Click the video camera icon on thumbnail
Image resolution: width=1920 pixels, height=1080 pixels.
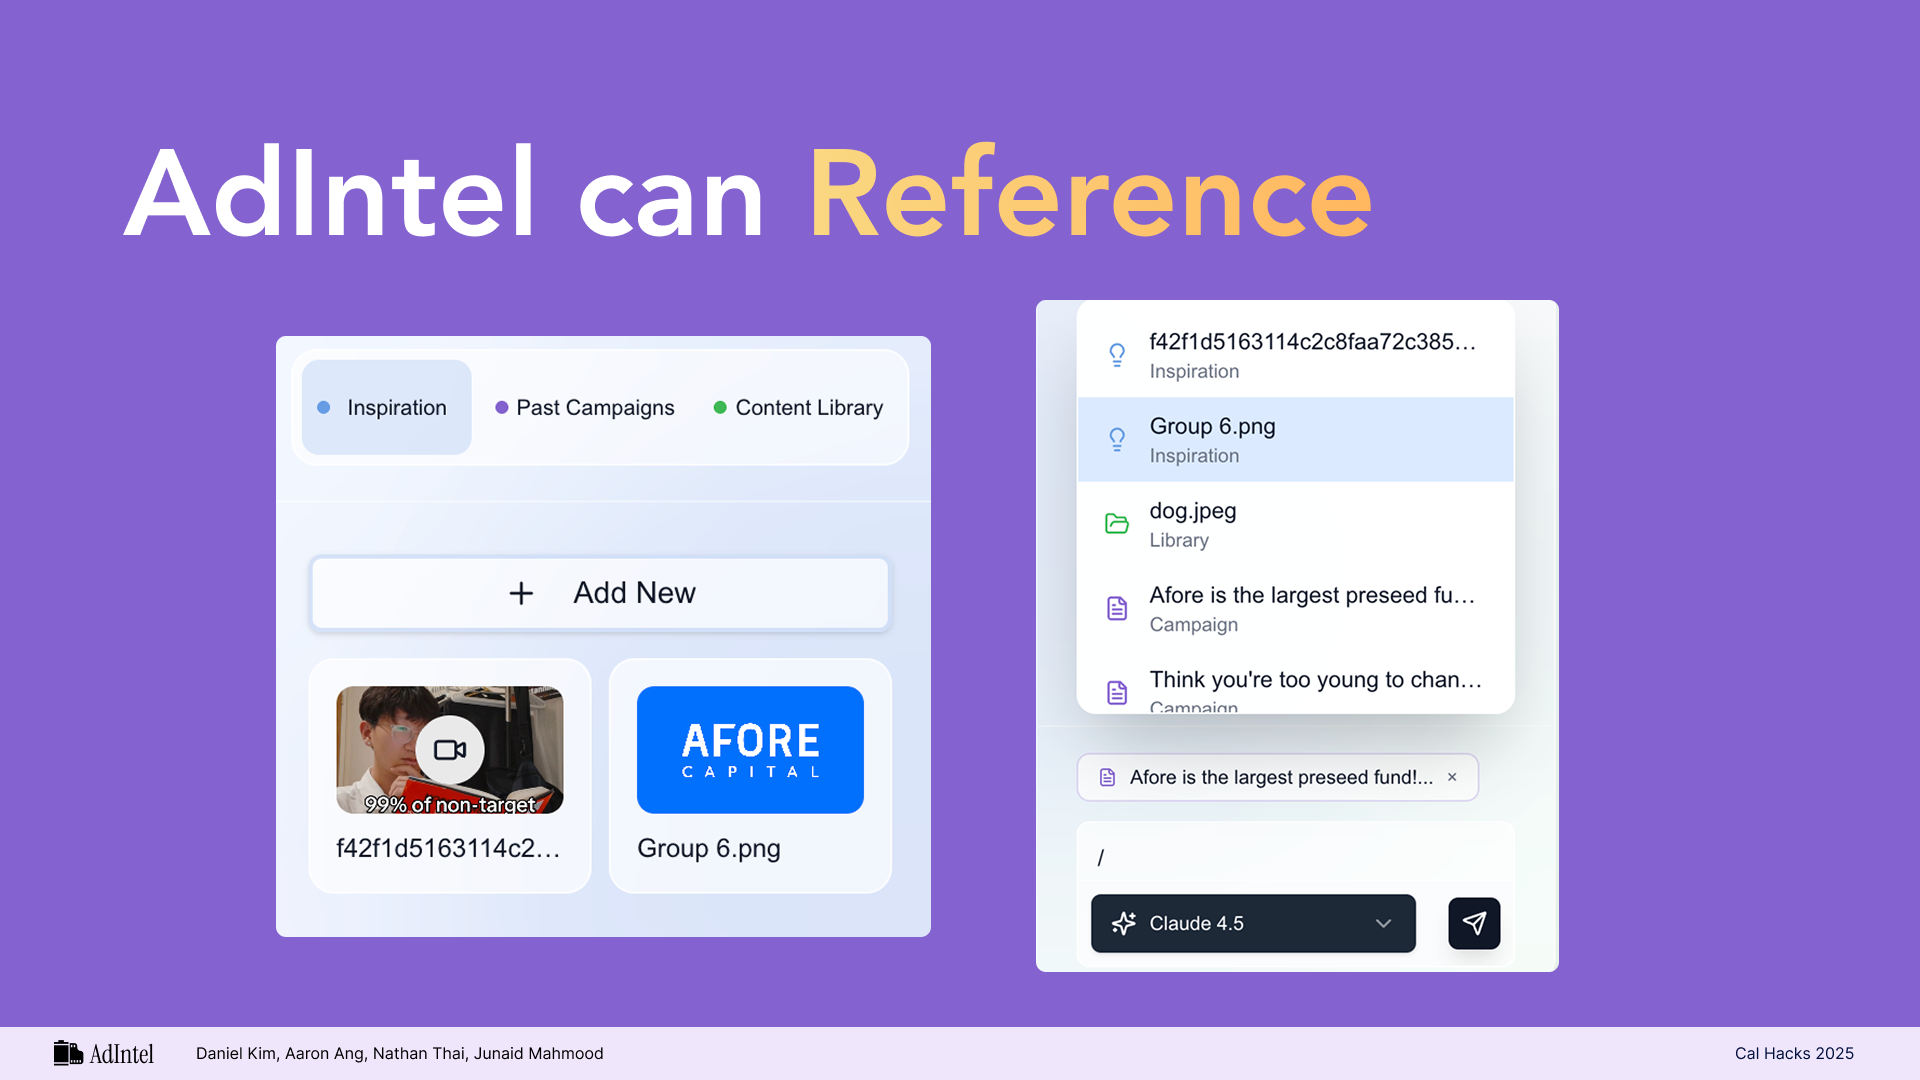(450, 749)
